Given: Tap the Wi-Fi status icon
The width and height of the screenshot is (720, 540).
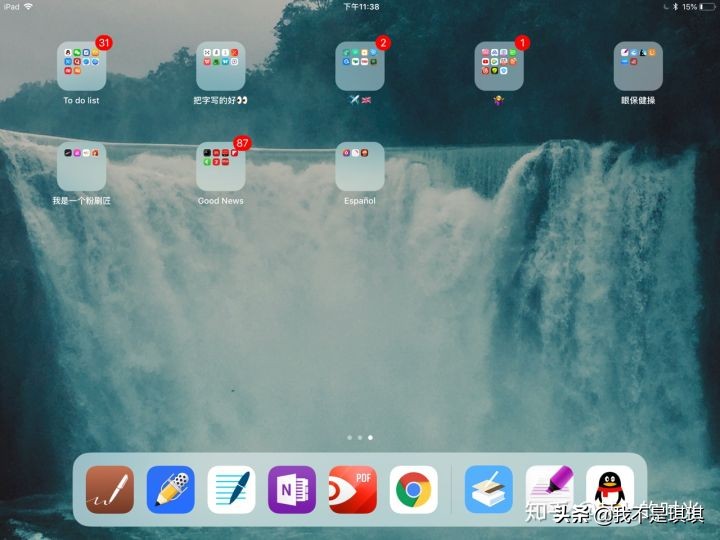Looking at the screenshot, I should tap(28, 6).
